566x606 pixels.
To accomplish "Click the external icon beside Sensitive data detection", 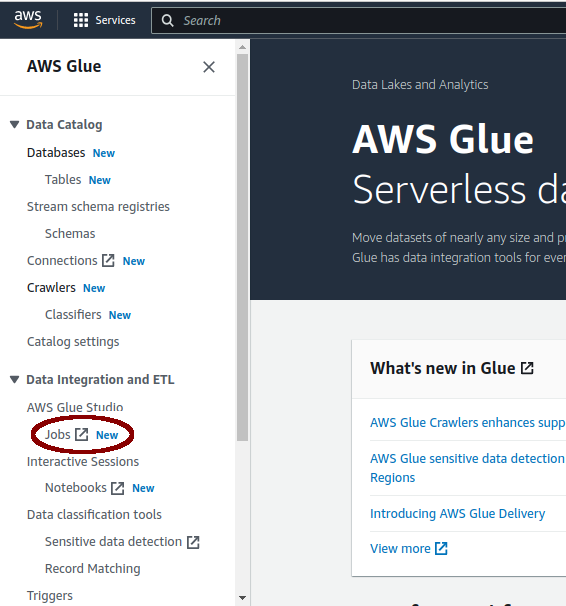I will (x=193, y=542).
